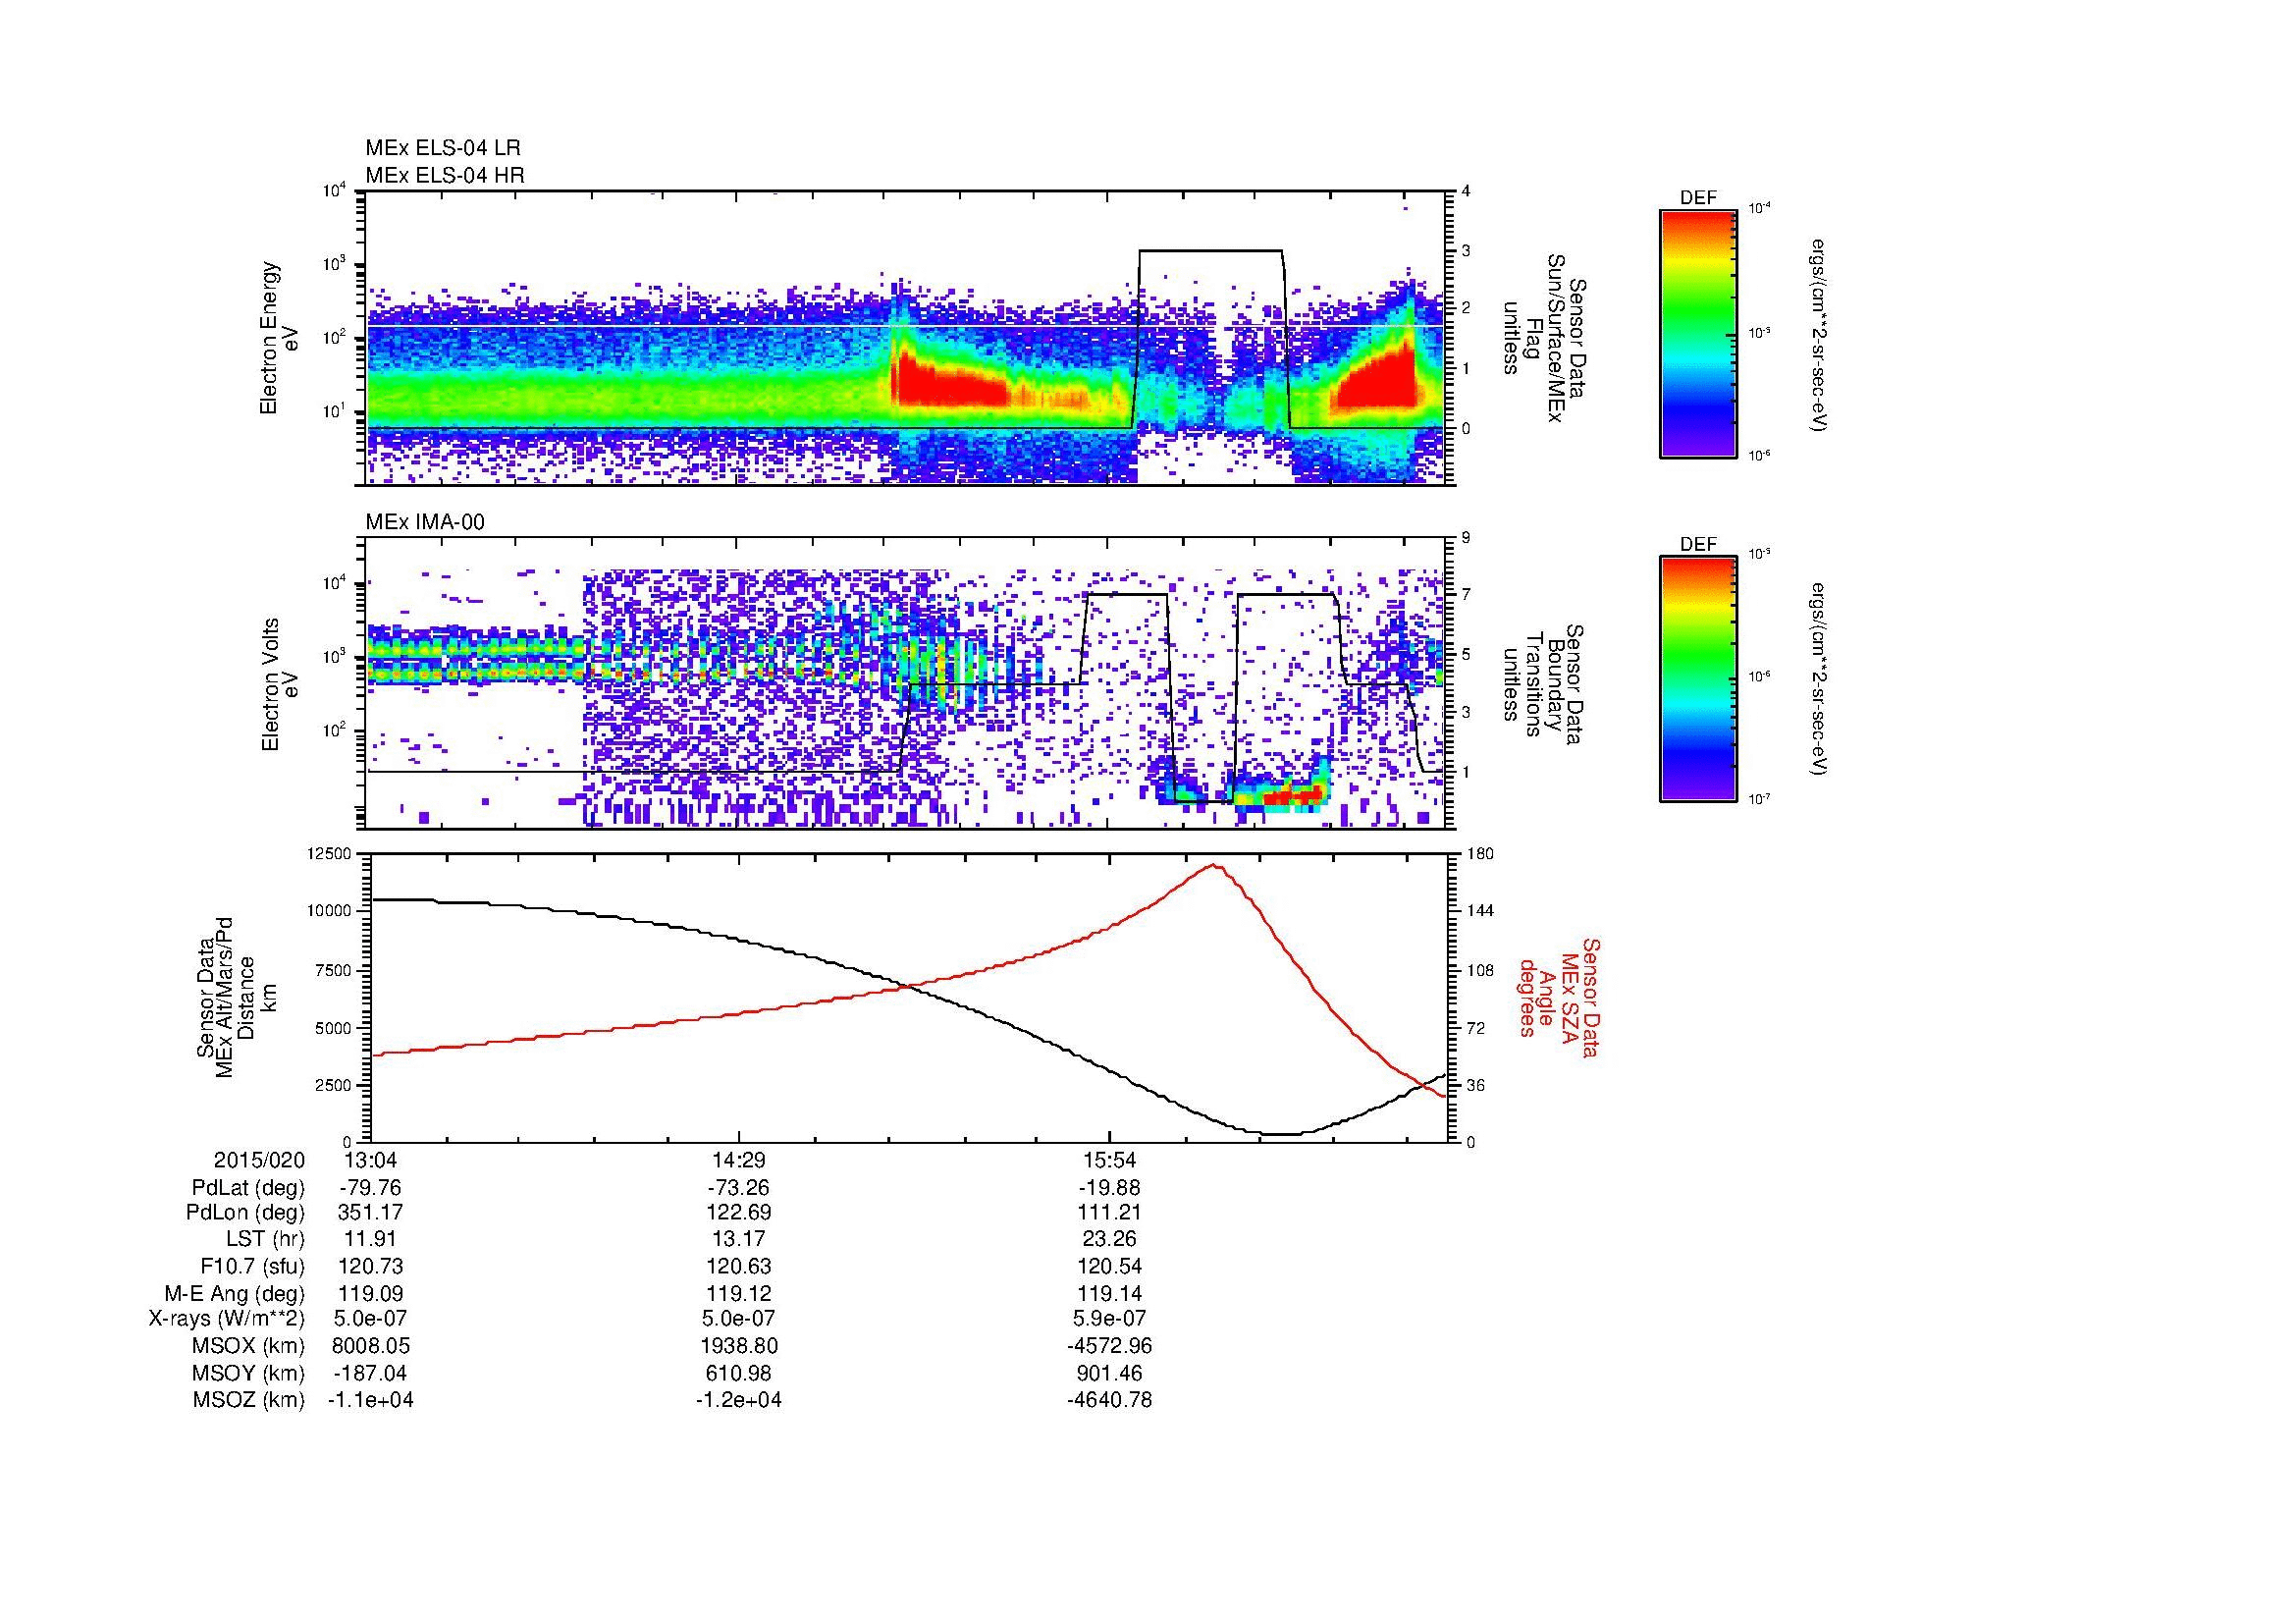Click LST value '23.26'

coord(1109,1240)
